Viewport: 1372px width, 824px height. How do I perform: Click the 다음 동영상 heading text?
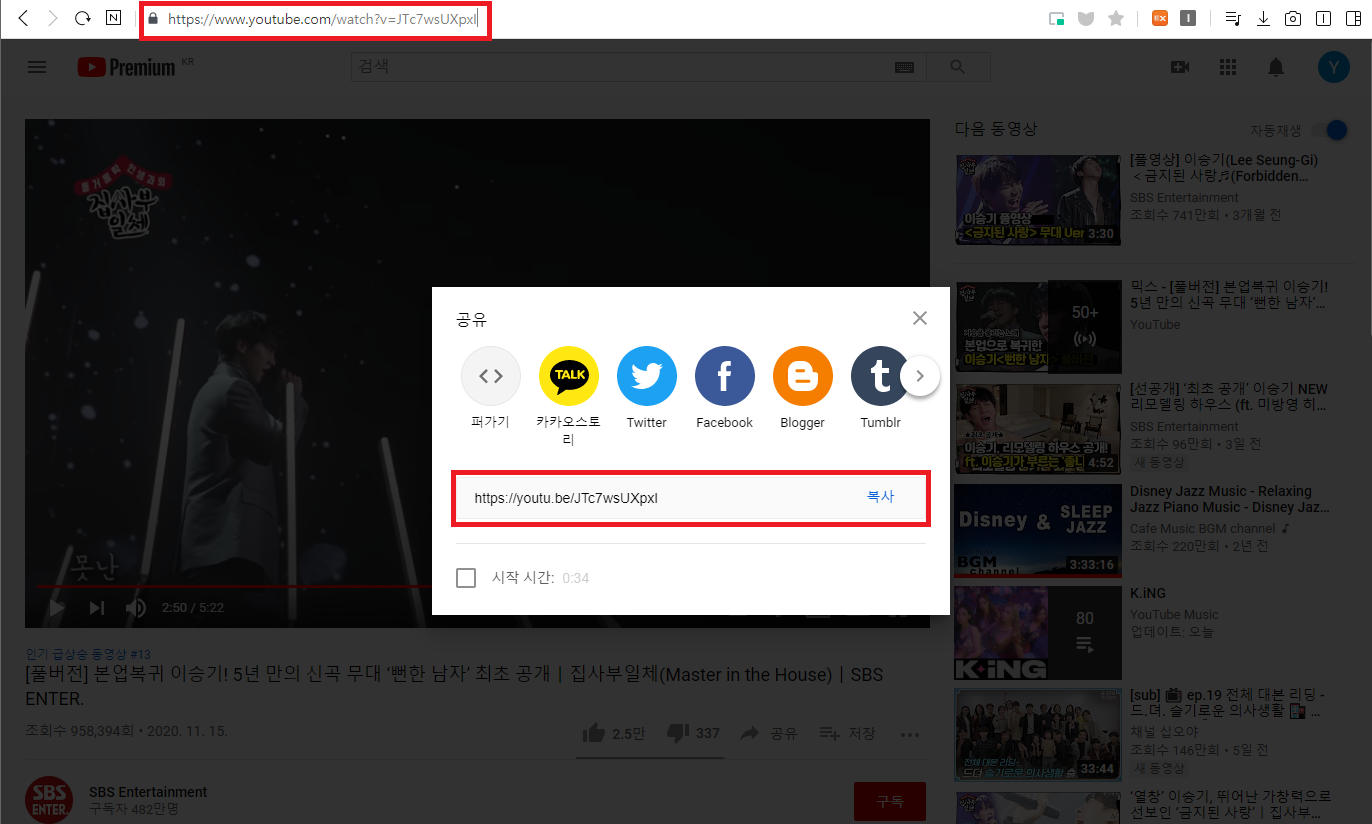996,129
